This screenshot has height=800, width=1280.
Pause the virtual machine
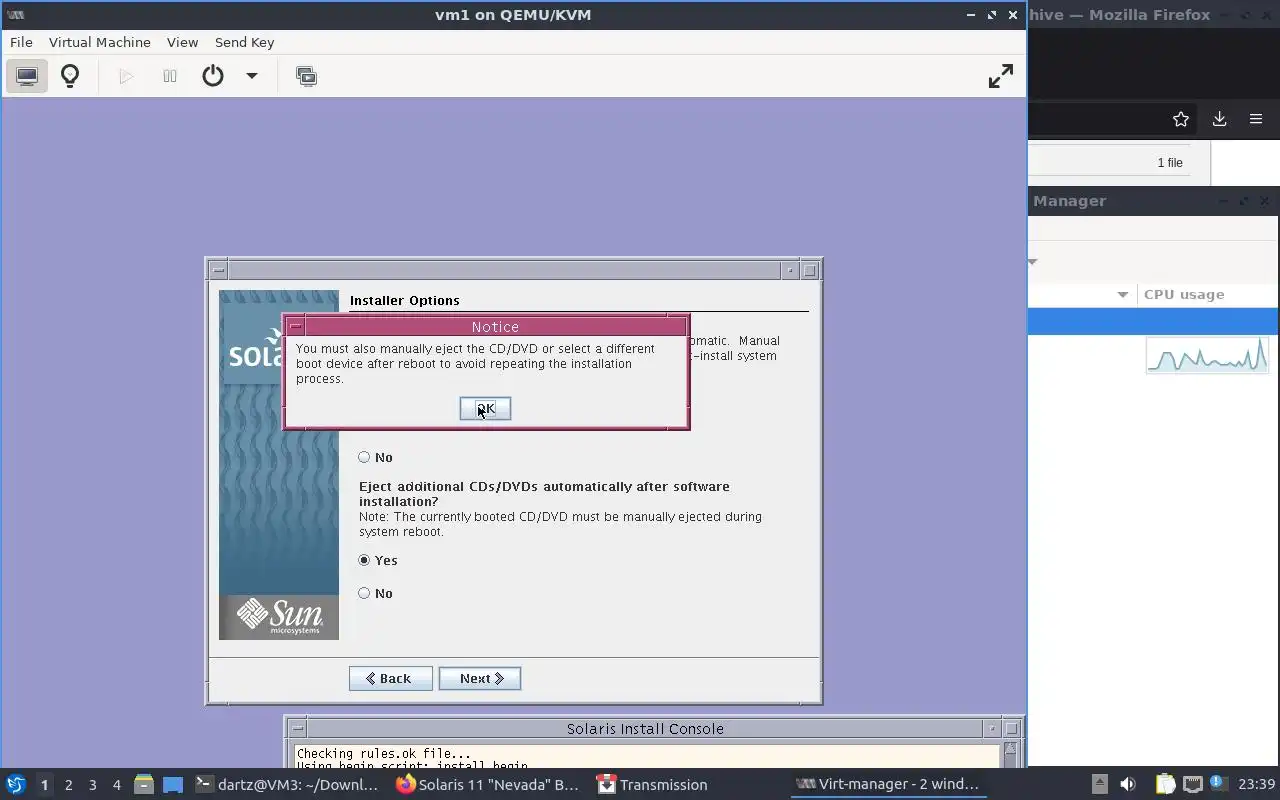[170, 76]
